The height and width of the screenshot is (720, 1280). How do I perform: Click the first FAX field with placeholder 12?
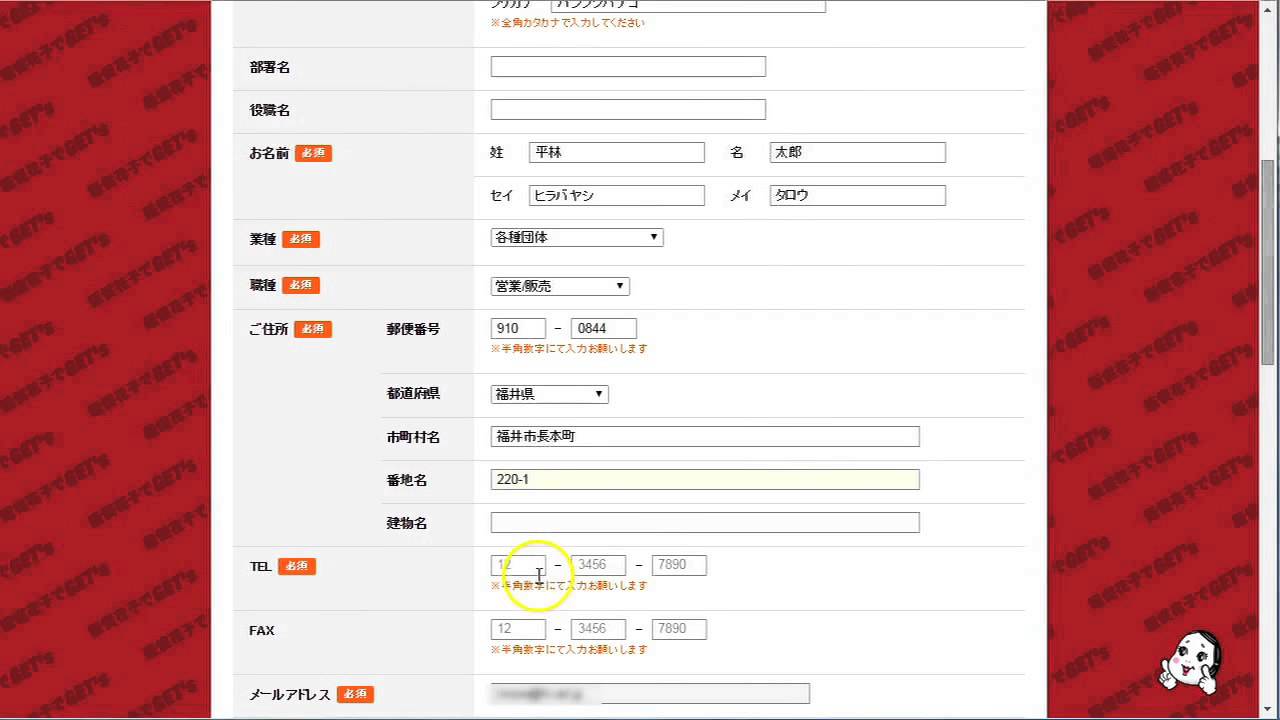click(x=518, y=629)
